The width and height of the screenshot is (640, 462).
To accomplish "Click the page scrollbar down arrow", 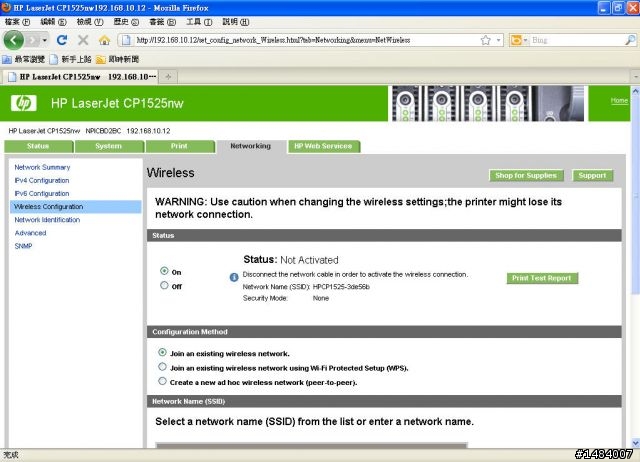I will pyautogui.click(x=635, y=442).
